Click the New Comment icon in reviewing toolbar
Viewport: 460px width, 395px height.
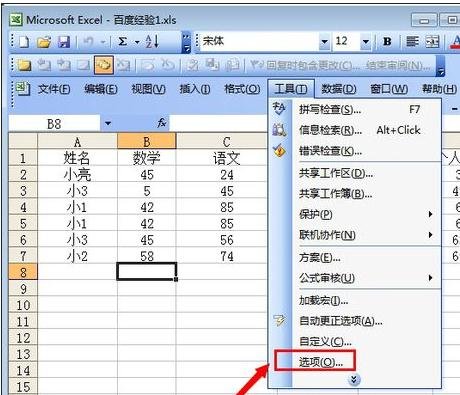(x=24, y=65)
